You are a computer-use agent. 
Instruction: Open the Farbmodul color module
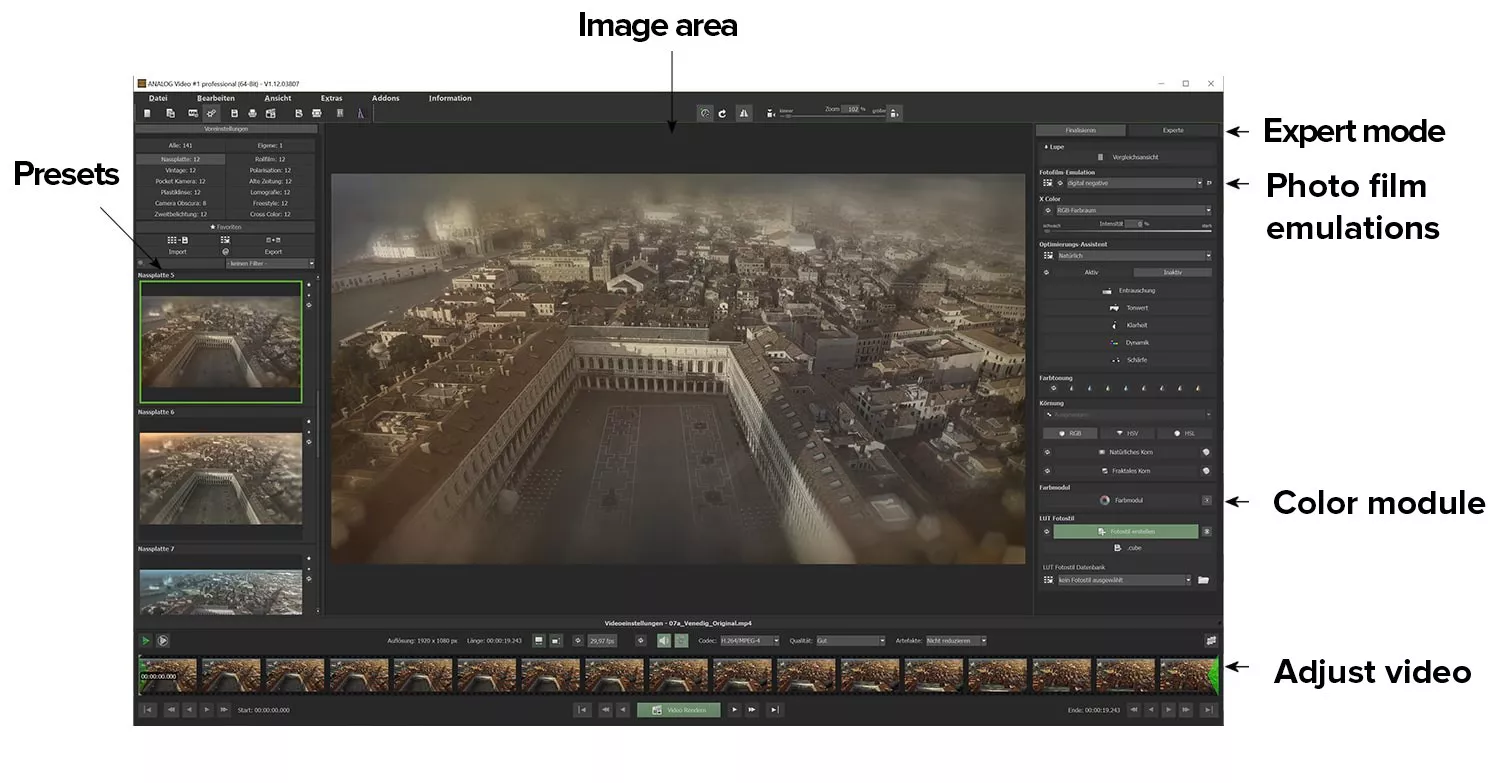[1120, 500]
